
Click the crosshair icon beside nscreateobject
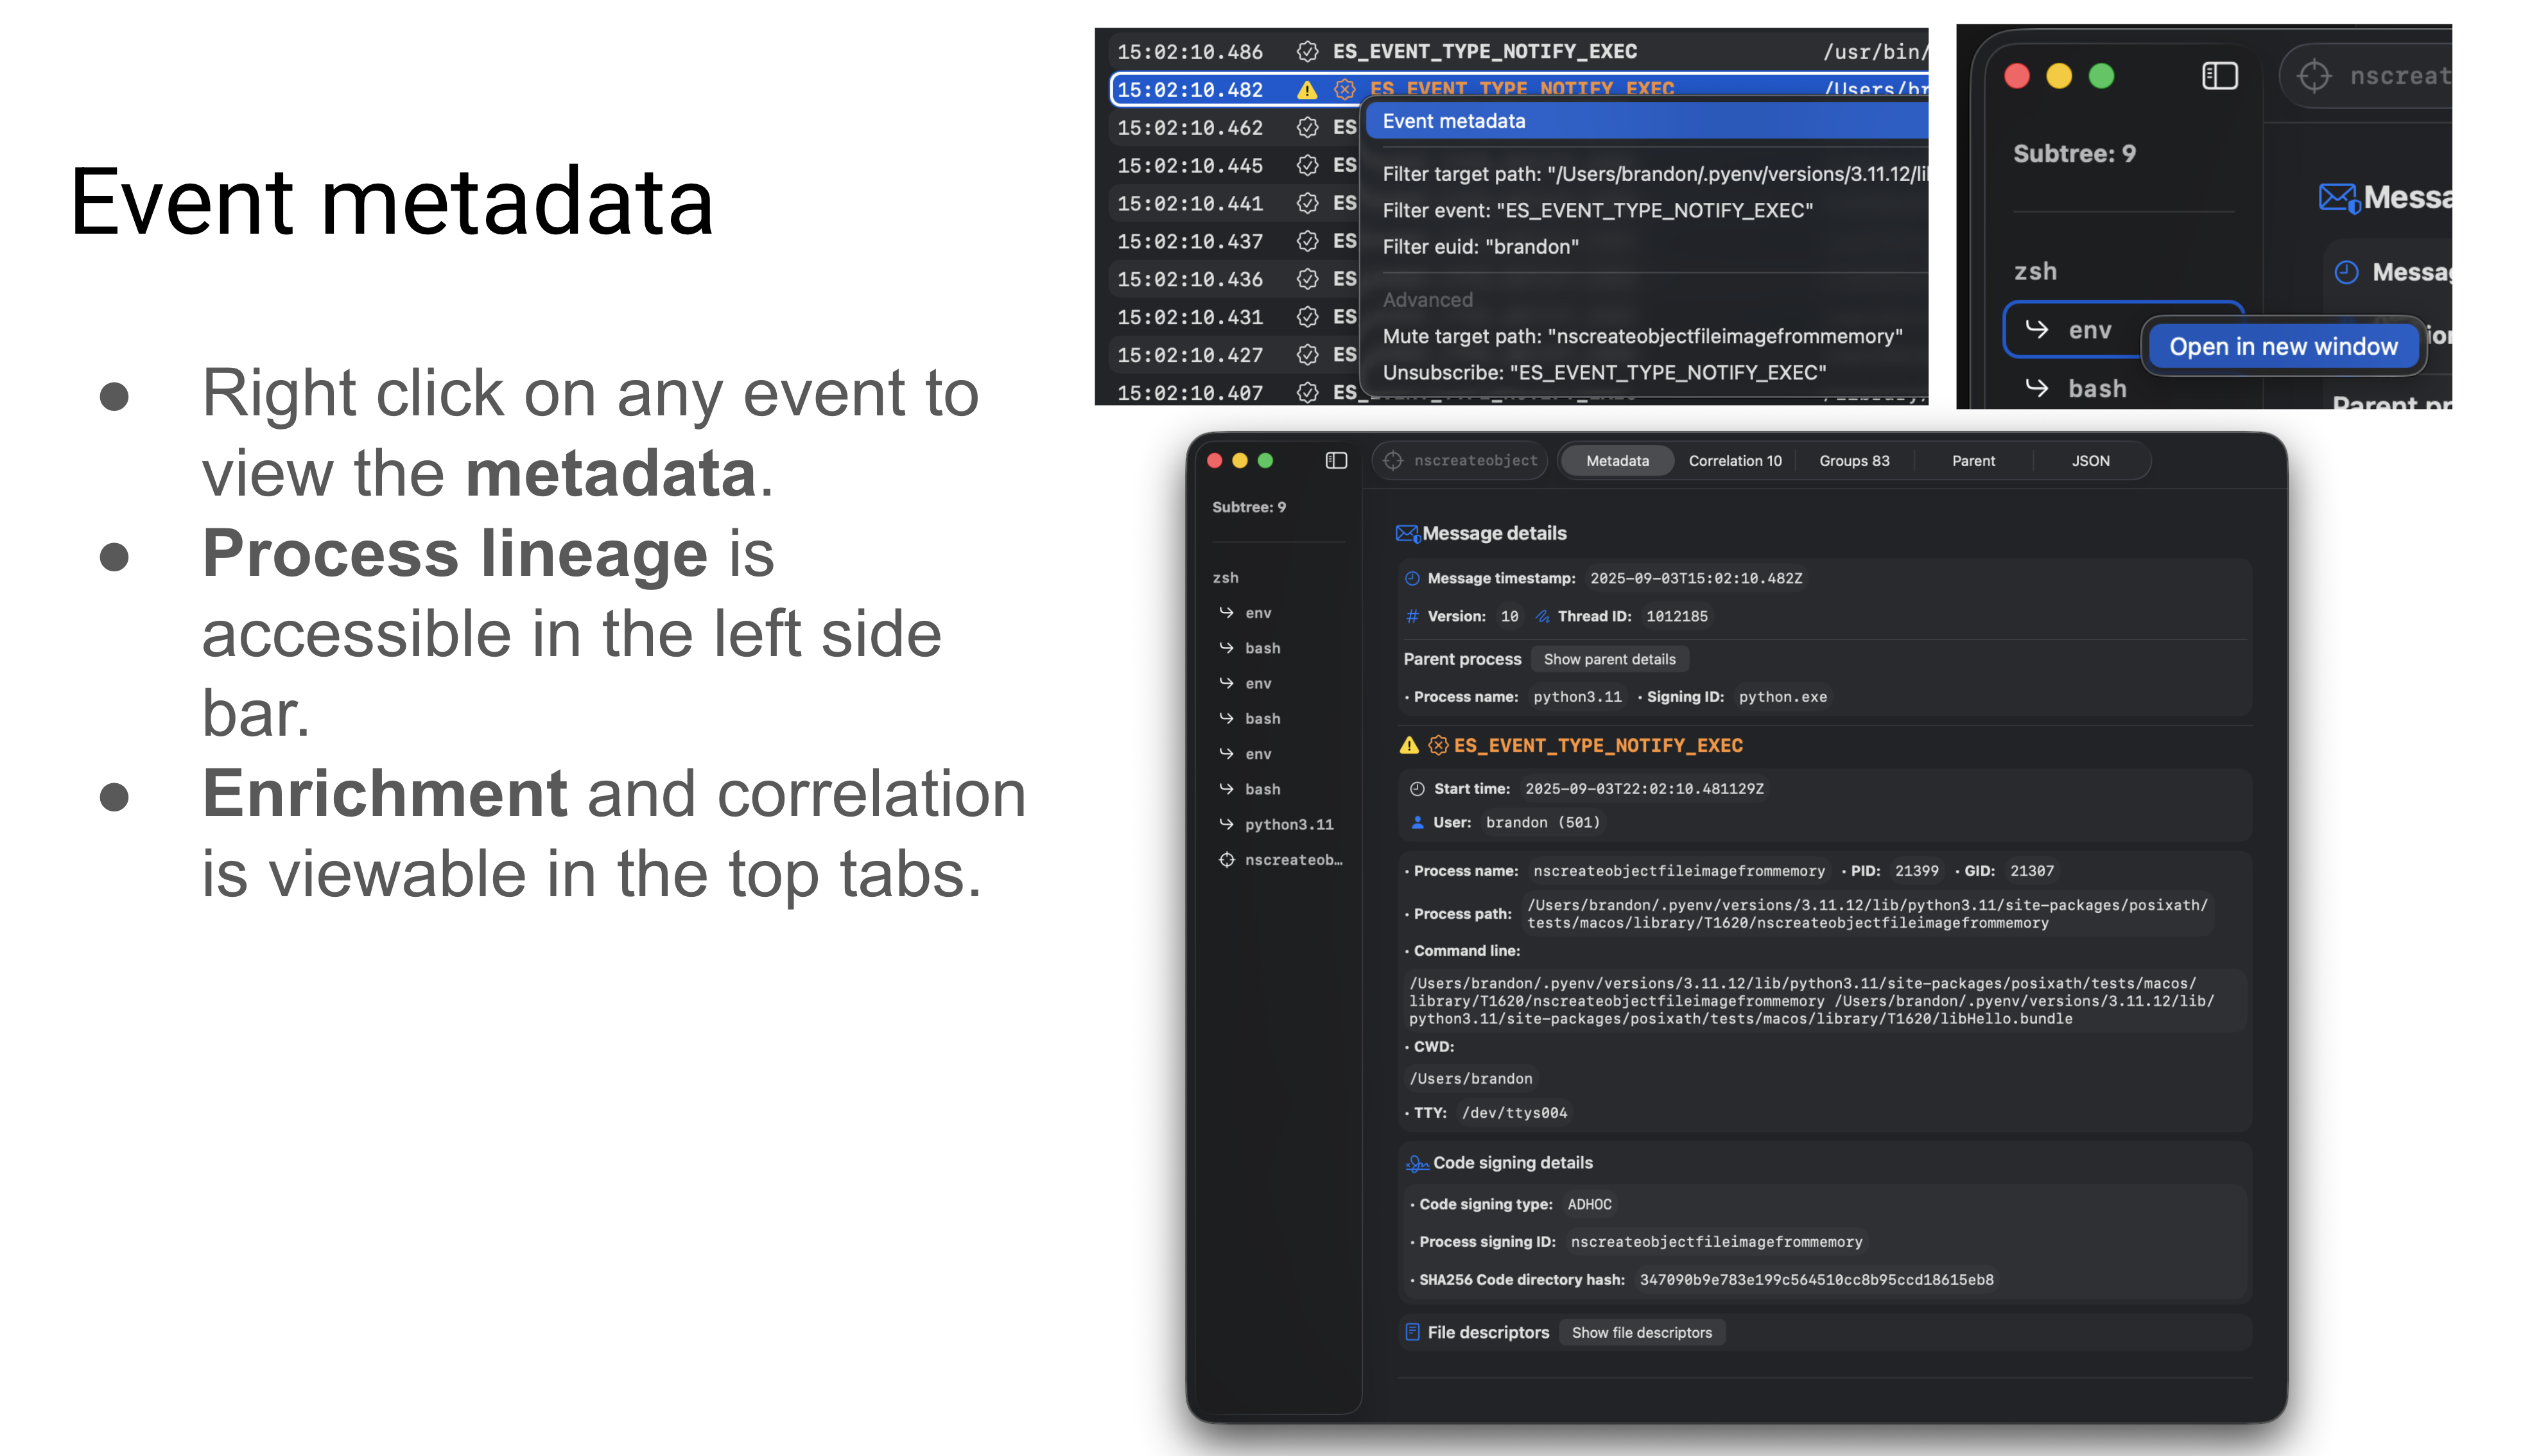pos(1393,461)
